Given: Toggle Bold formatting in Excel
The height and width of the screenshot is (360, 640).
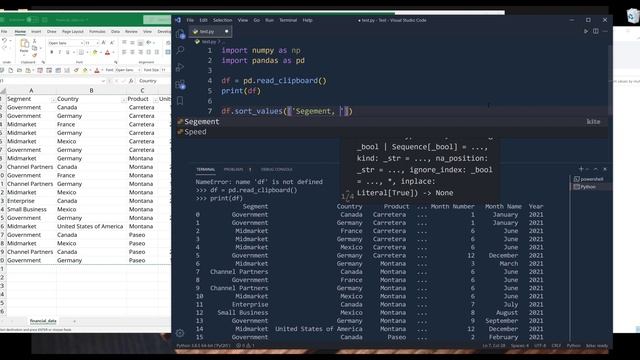Looking at the screenshot, I should pos(51,52).
